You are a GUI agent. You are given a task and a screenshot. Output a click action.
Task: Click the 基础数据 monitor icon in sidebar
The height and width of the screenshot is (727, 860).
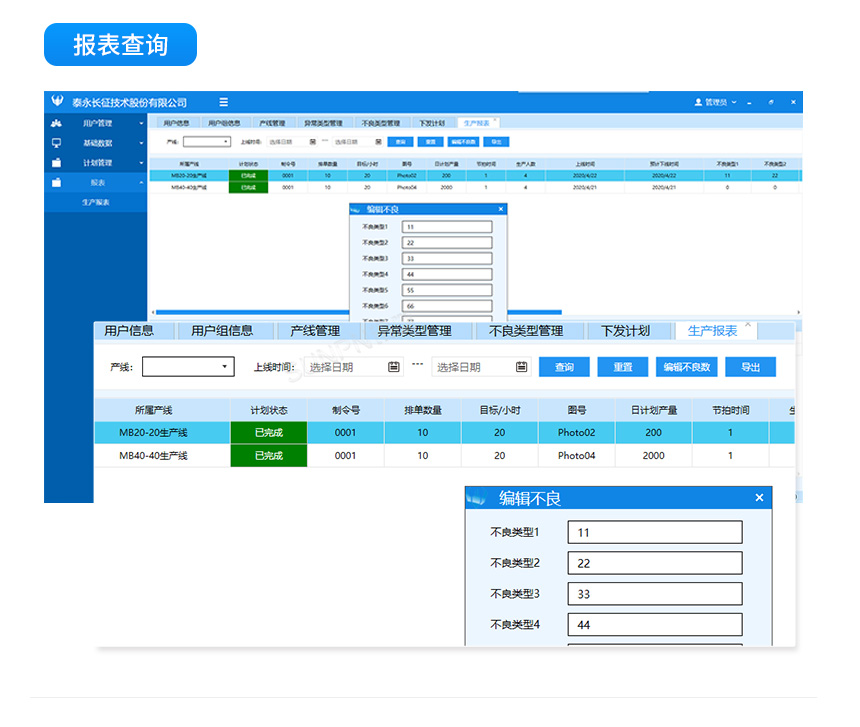(x=57, y=143)
